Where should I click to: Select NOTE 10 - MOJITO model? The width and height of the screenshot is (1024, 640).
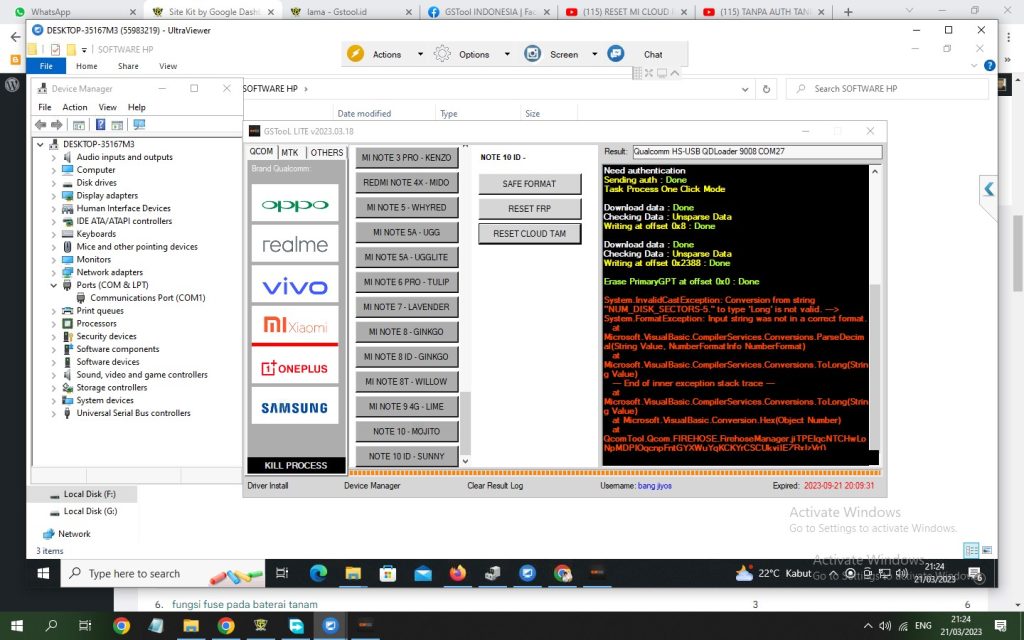(406, 431)
